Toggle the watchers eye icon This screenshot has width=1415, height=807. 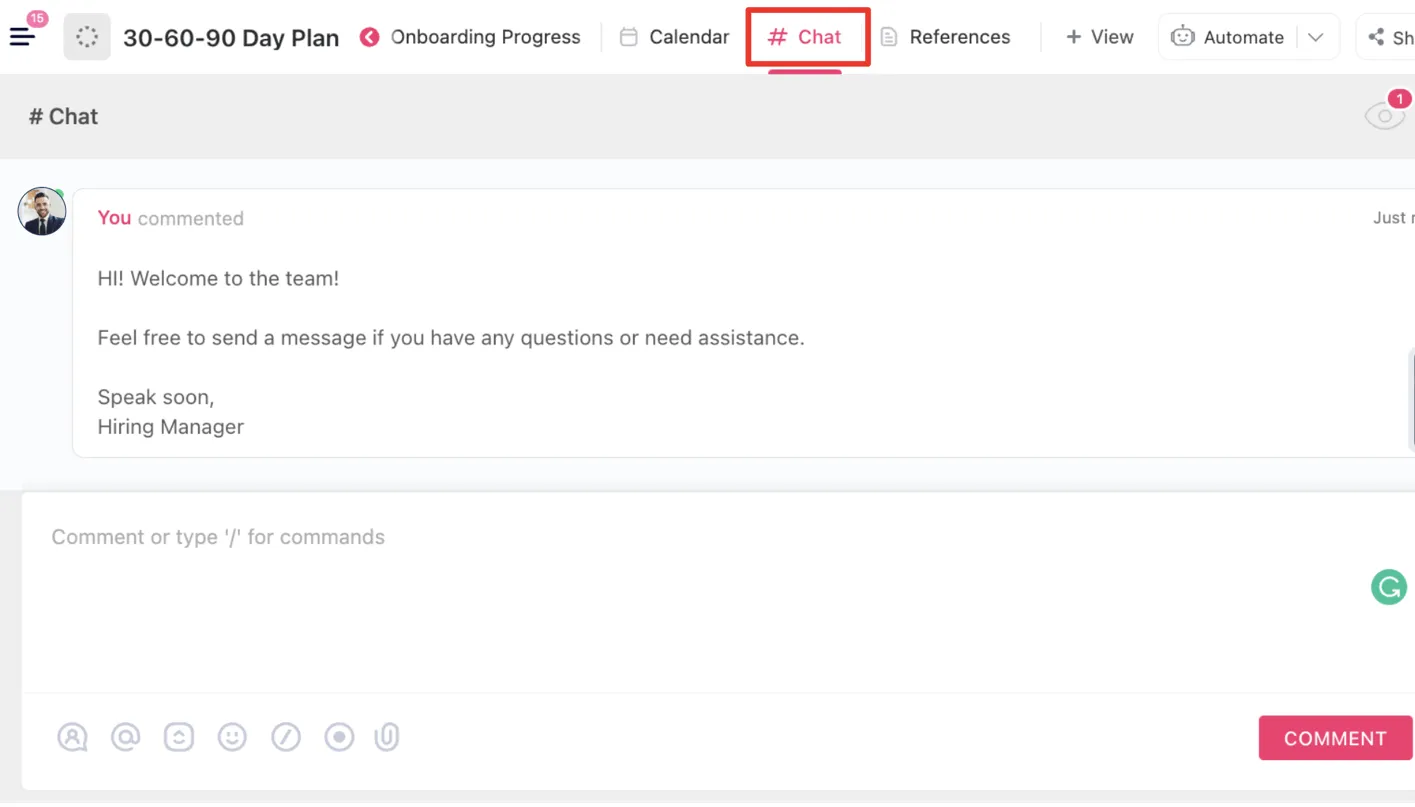point(1385,116)
